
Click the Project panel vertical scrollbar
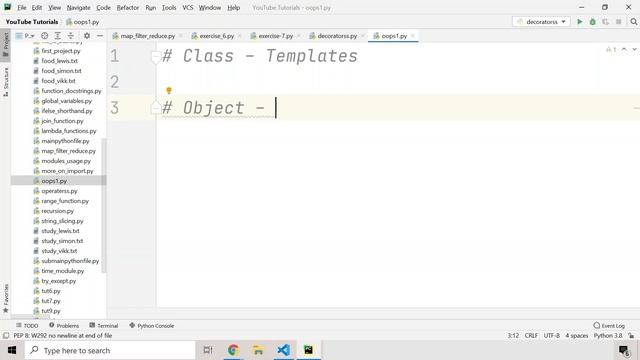[x=103, y=205]
